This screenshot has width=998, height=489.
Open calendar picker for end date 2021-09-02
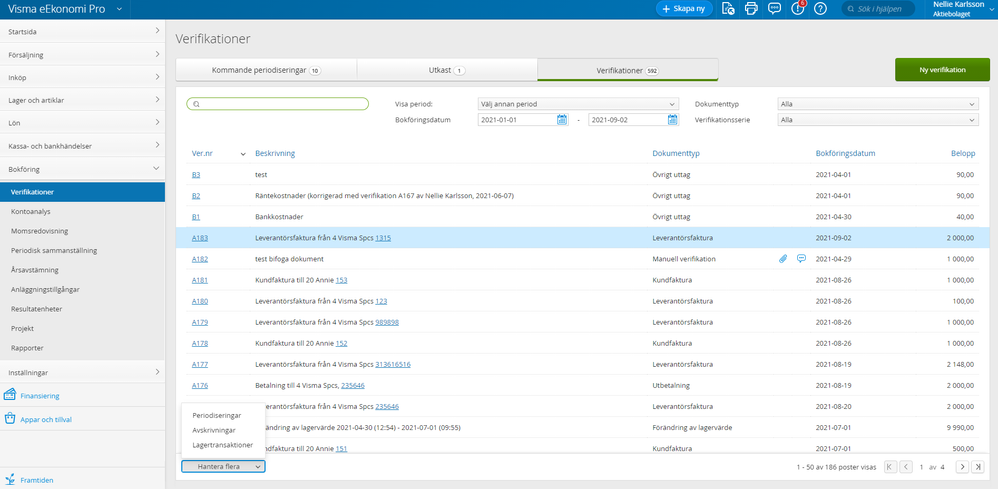click(673, 120)
